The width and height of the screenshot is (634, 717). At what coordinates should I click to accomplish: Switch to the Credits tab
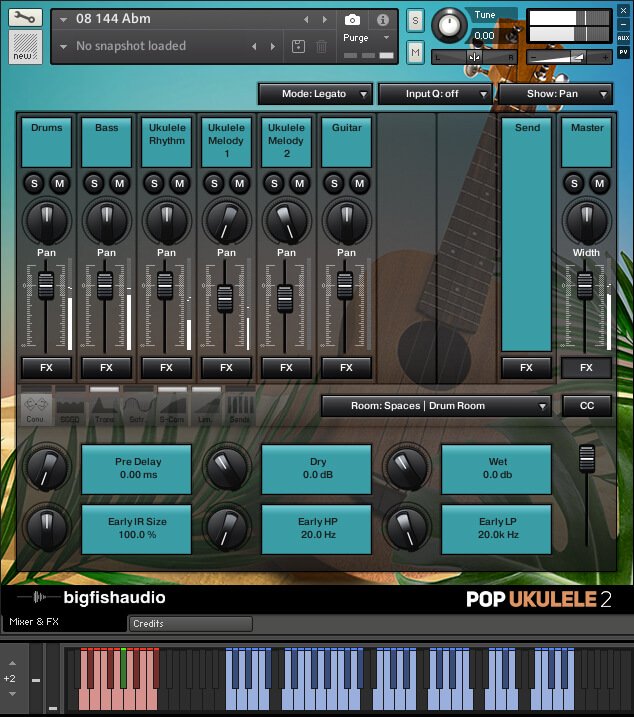pos(190,624)
